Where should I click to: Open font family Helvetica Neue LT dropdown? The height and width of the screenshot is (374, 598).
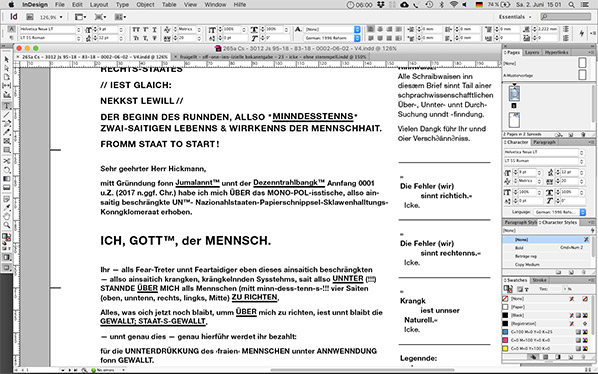tap(79, 29)
